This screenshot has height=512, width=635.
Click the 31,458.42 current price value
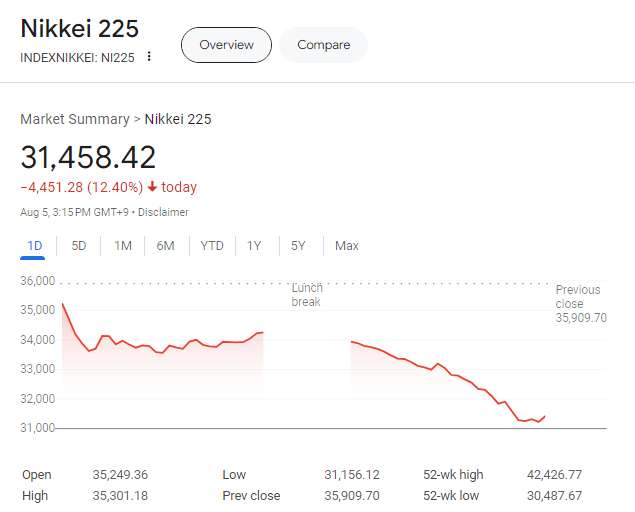click(x=88, y=157)
